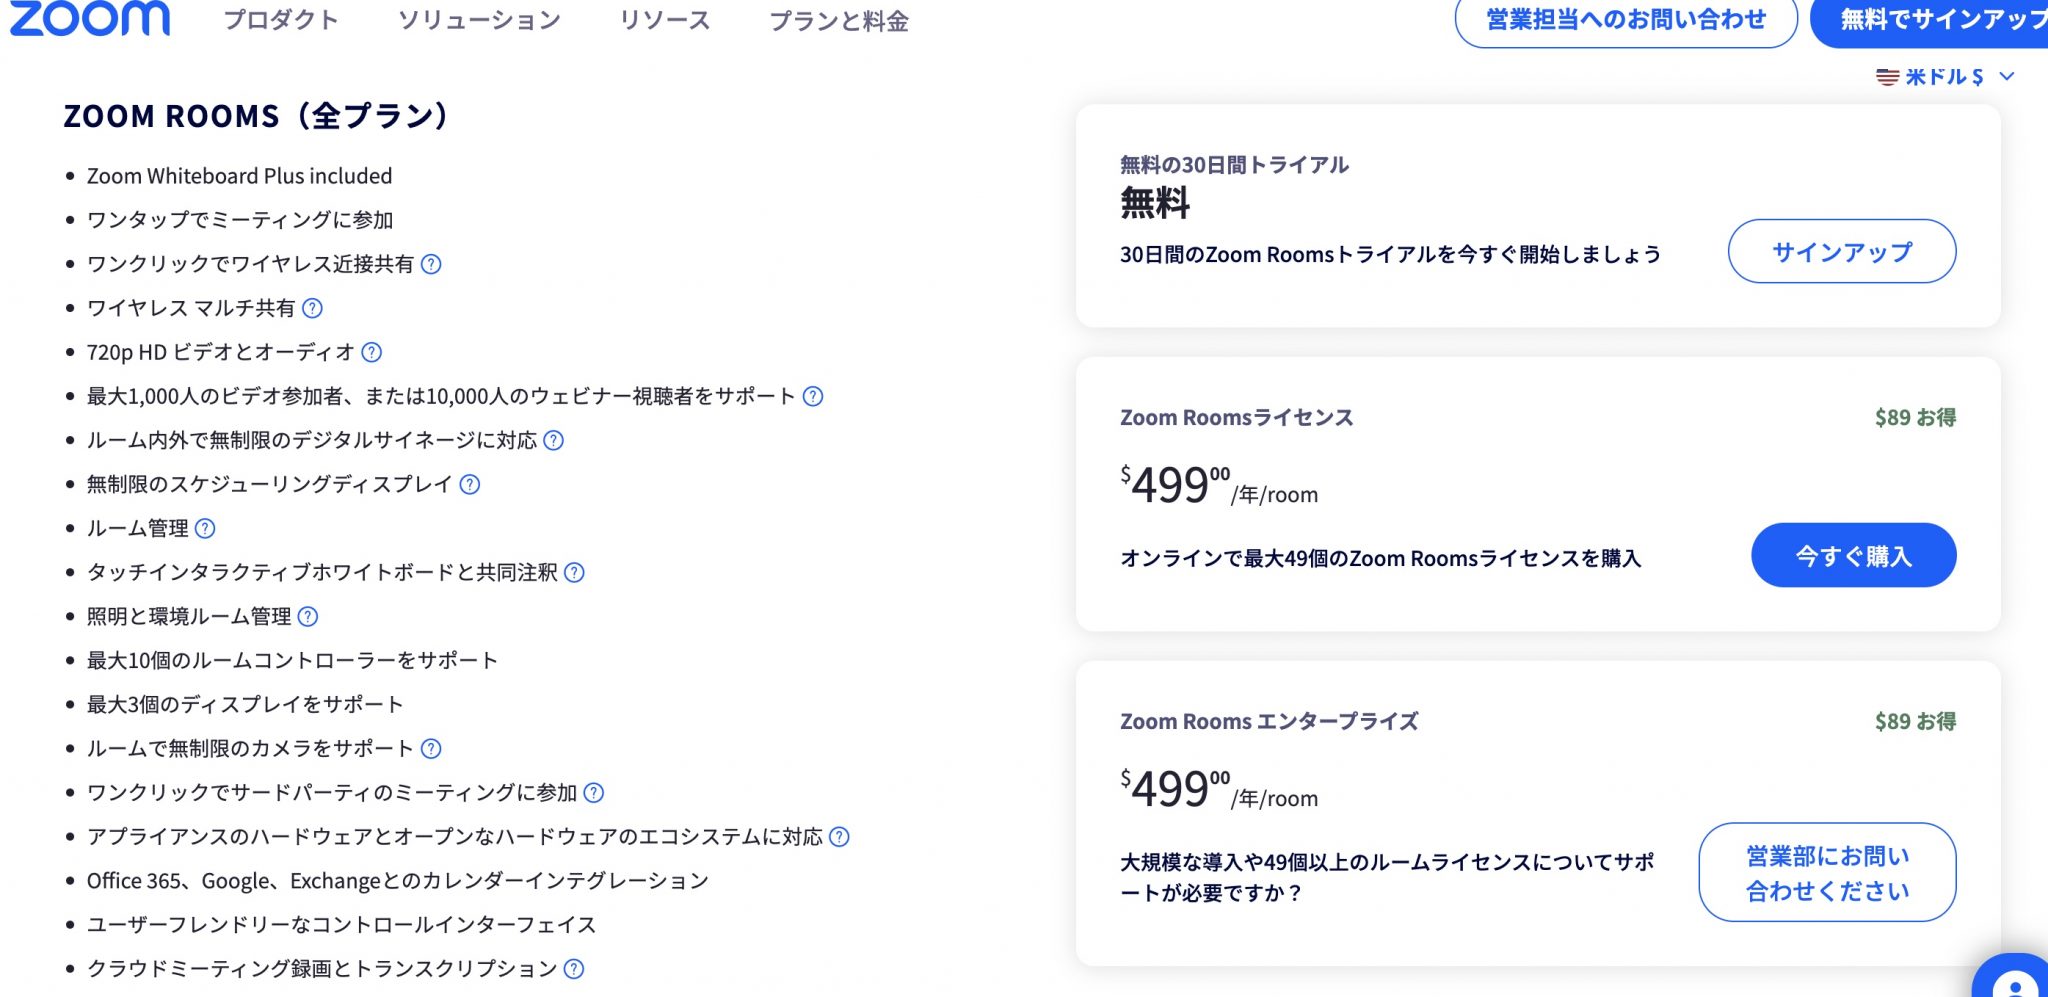Click the US flag icon near currency selector
Viewport: 2048px width, 997px height.
coord(1886,75)
